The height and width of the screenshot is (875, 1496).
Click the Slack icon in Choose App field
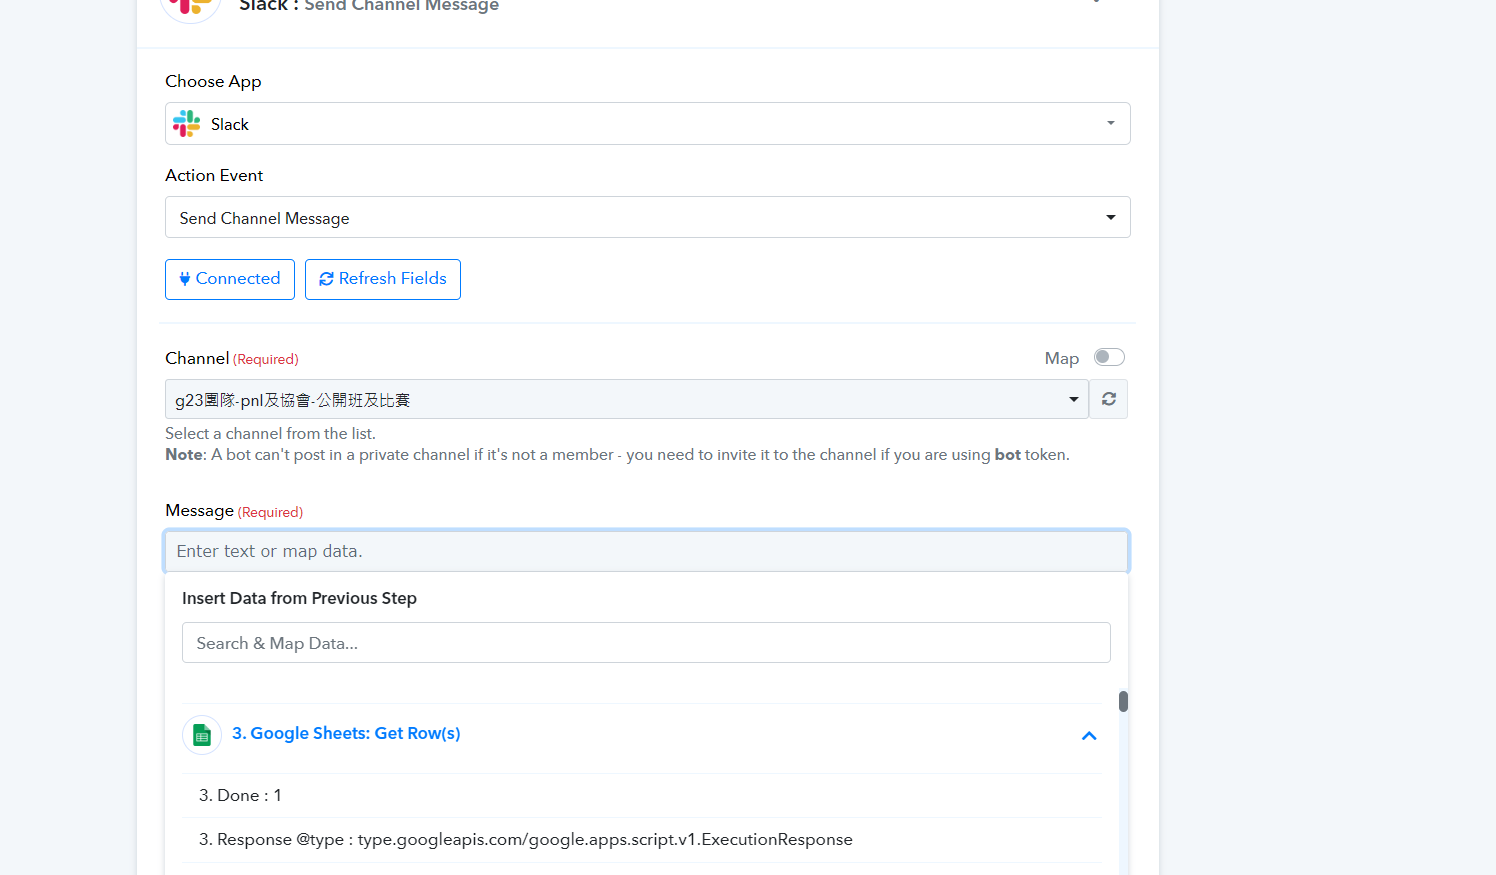[187, 124]
